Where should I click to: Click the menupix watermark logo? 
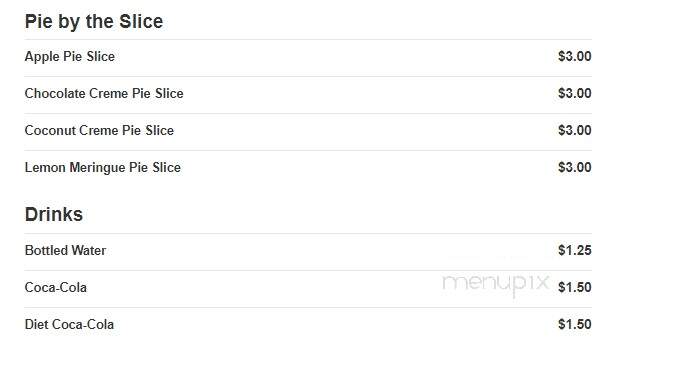click(496, 284)
